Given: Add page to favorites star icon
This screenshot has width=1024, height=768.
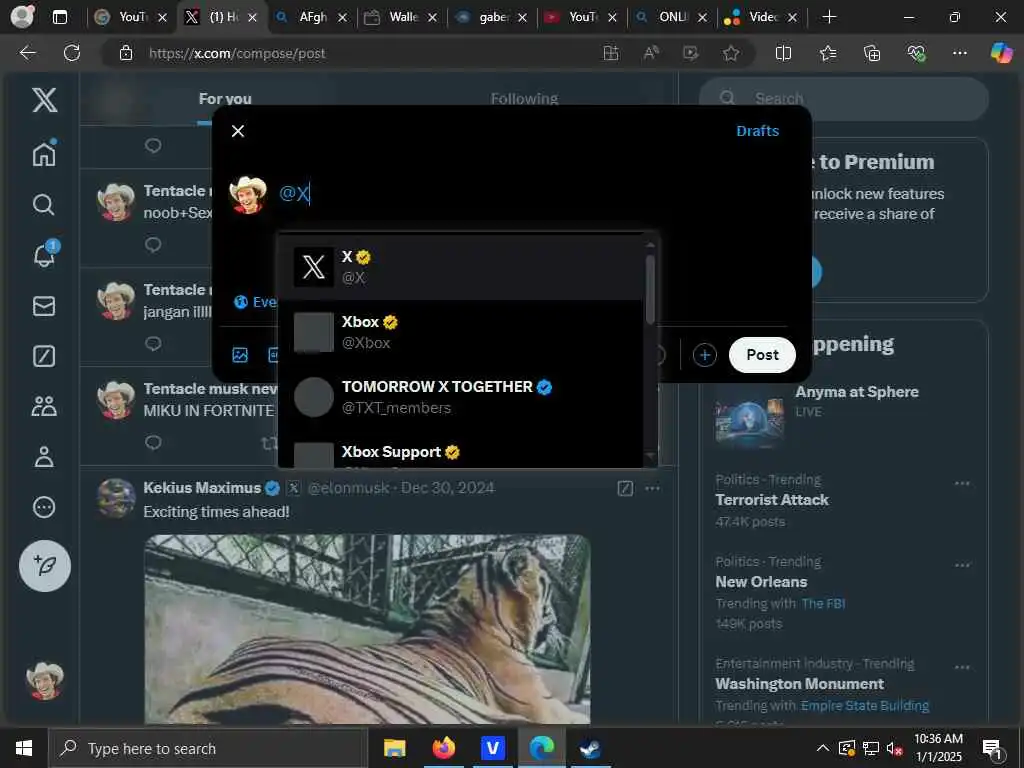Looking at the screenshot, I should [731, 53].
